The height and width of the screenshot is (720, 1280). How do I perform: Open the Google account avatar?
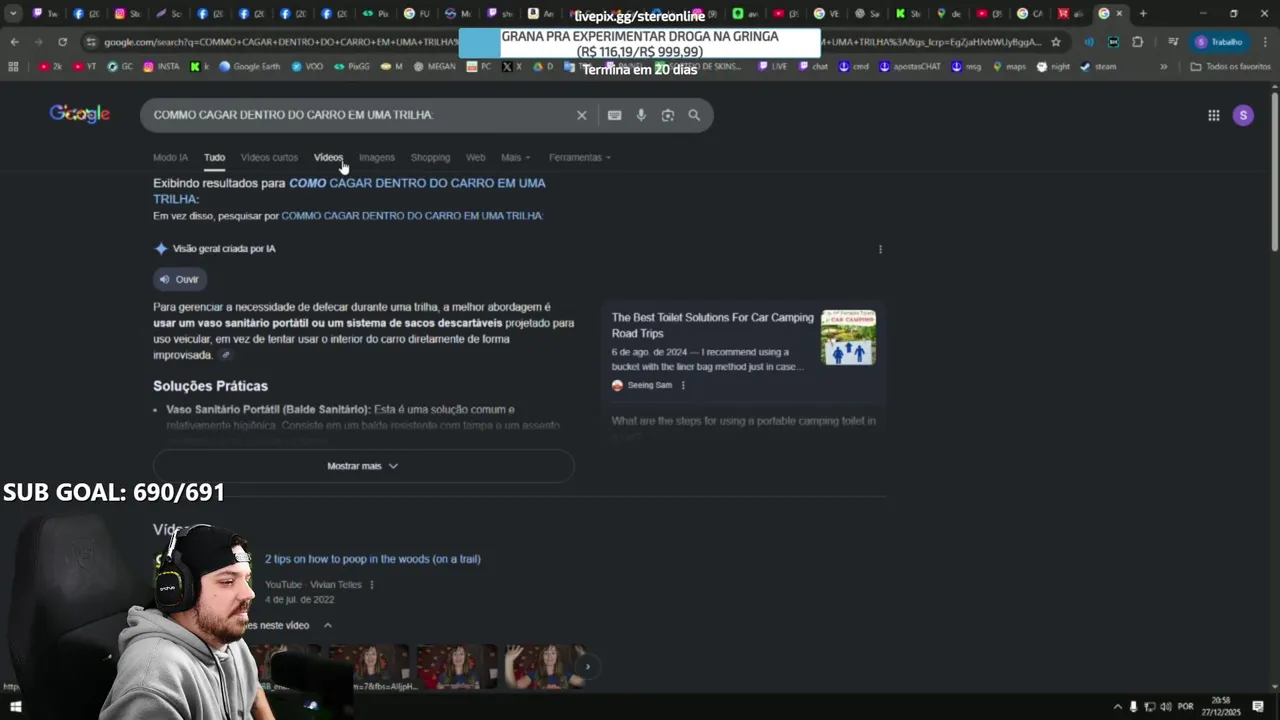(1243, 115)
